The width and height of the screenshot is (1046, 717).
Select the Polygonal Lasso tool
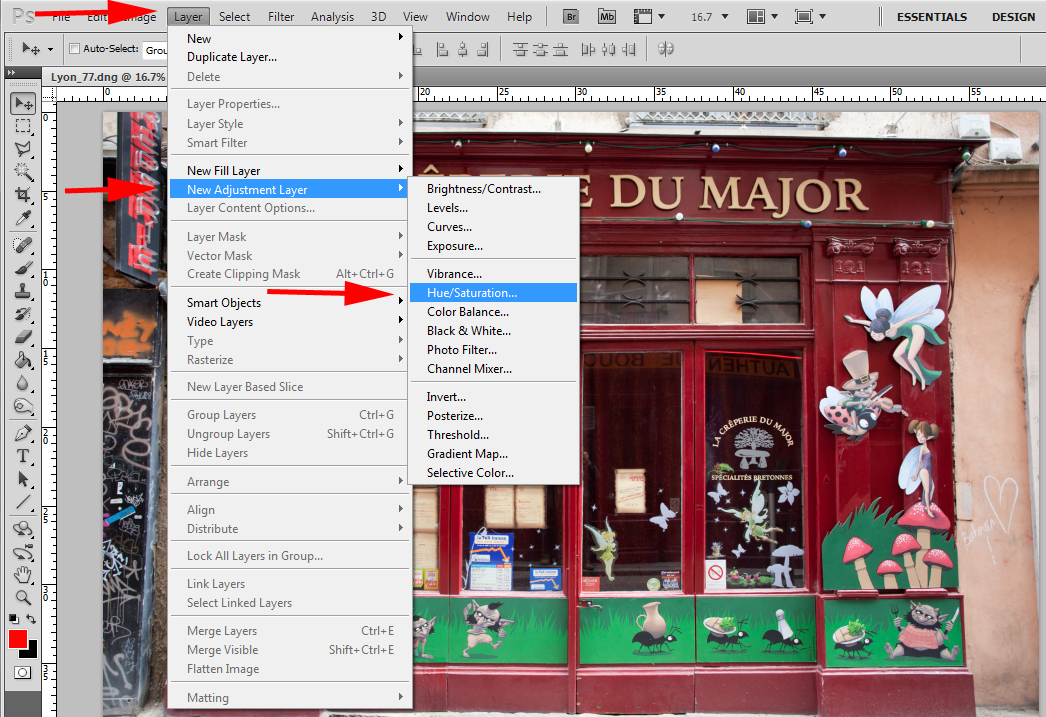click(23, 149)
